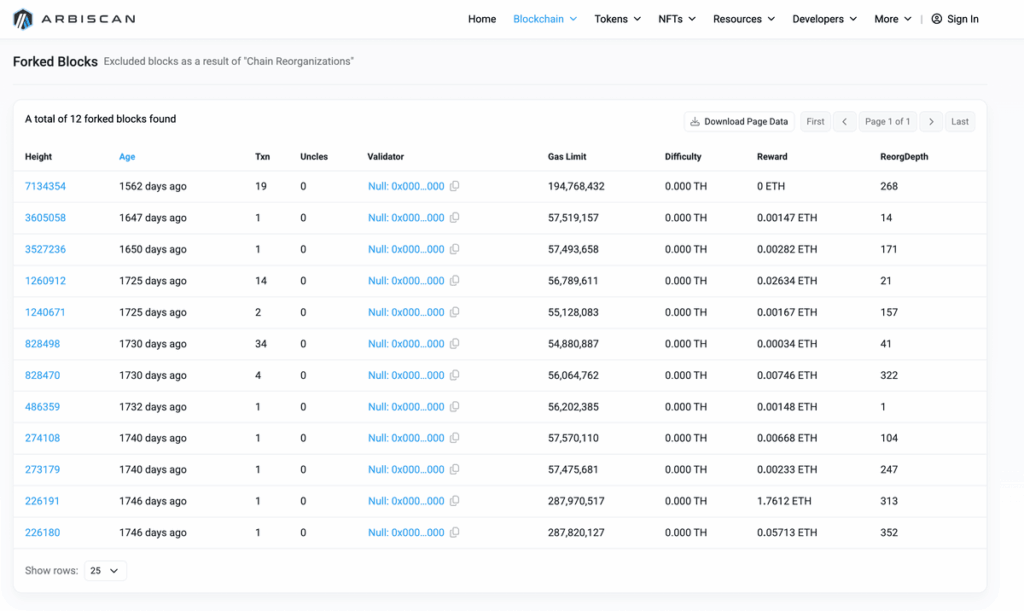Click the Forked Blocks page heading
This screenshot has height=611, width=1024.
pyautogui.click(x=56, y=61)
